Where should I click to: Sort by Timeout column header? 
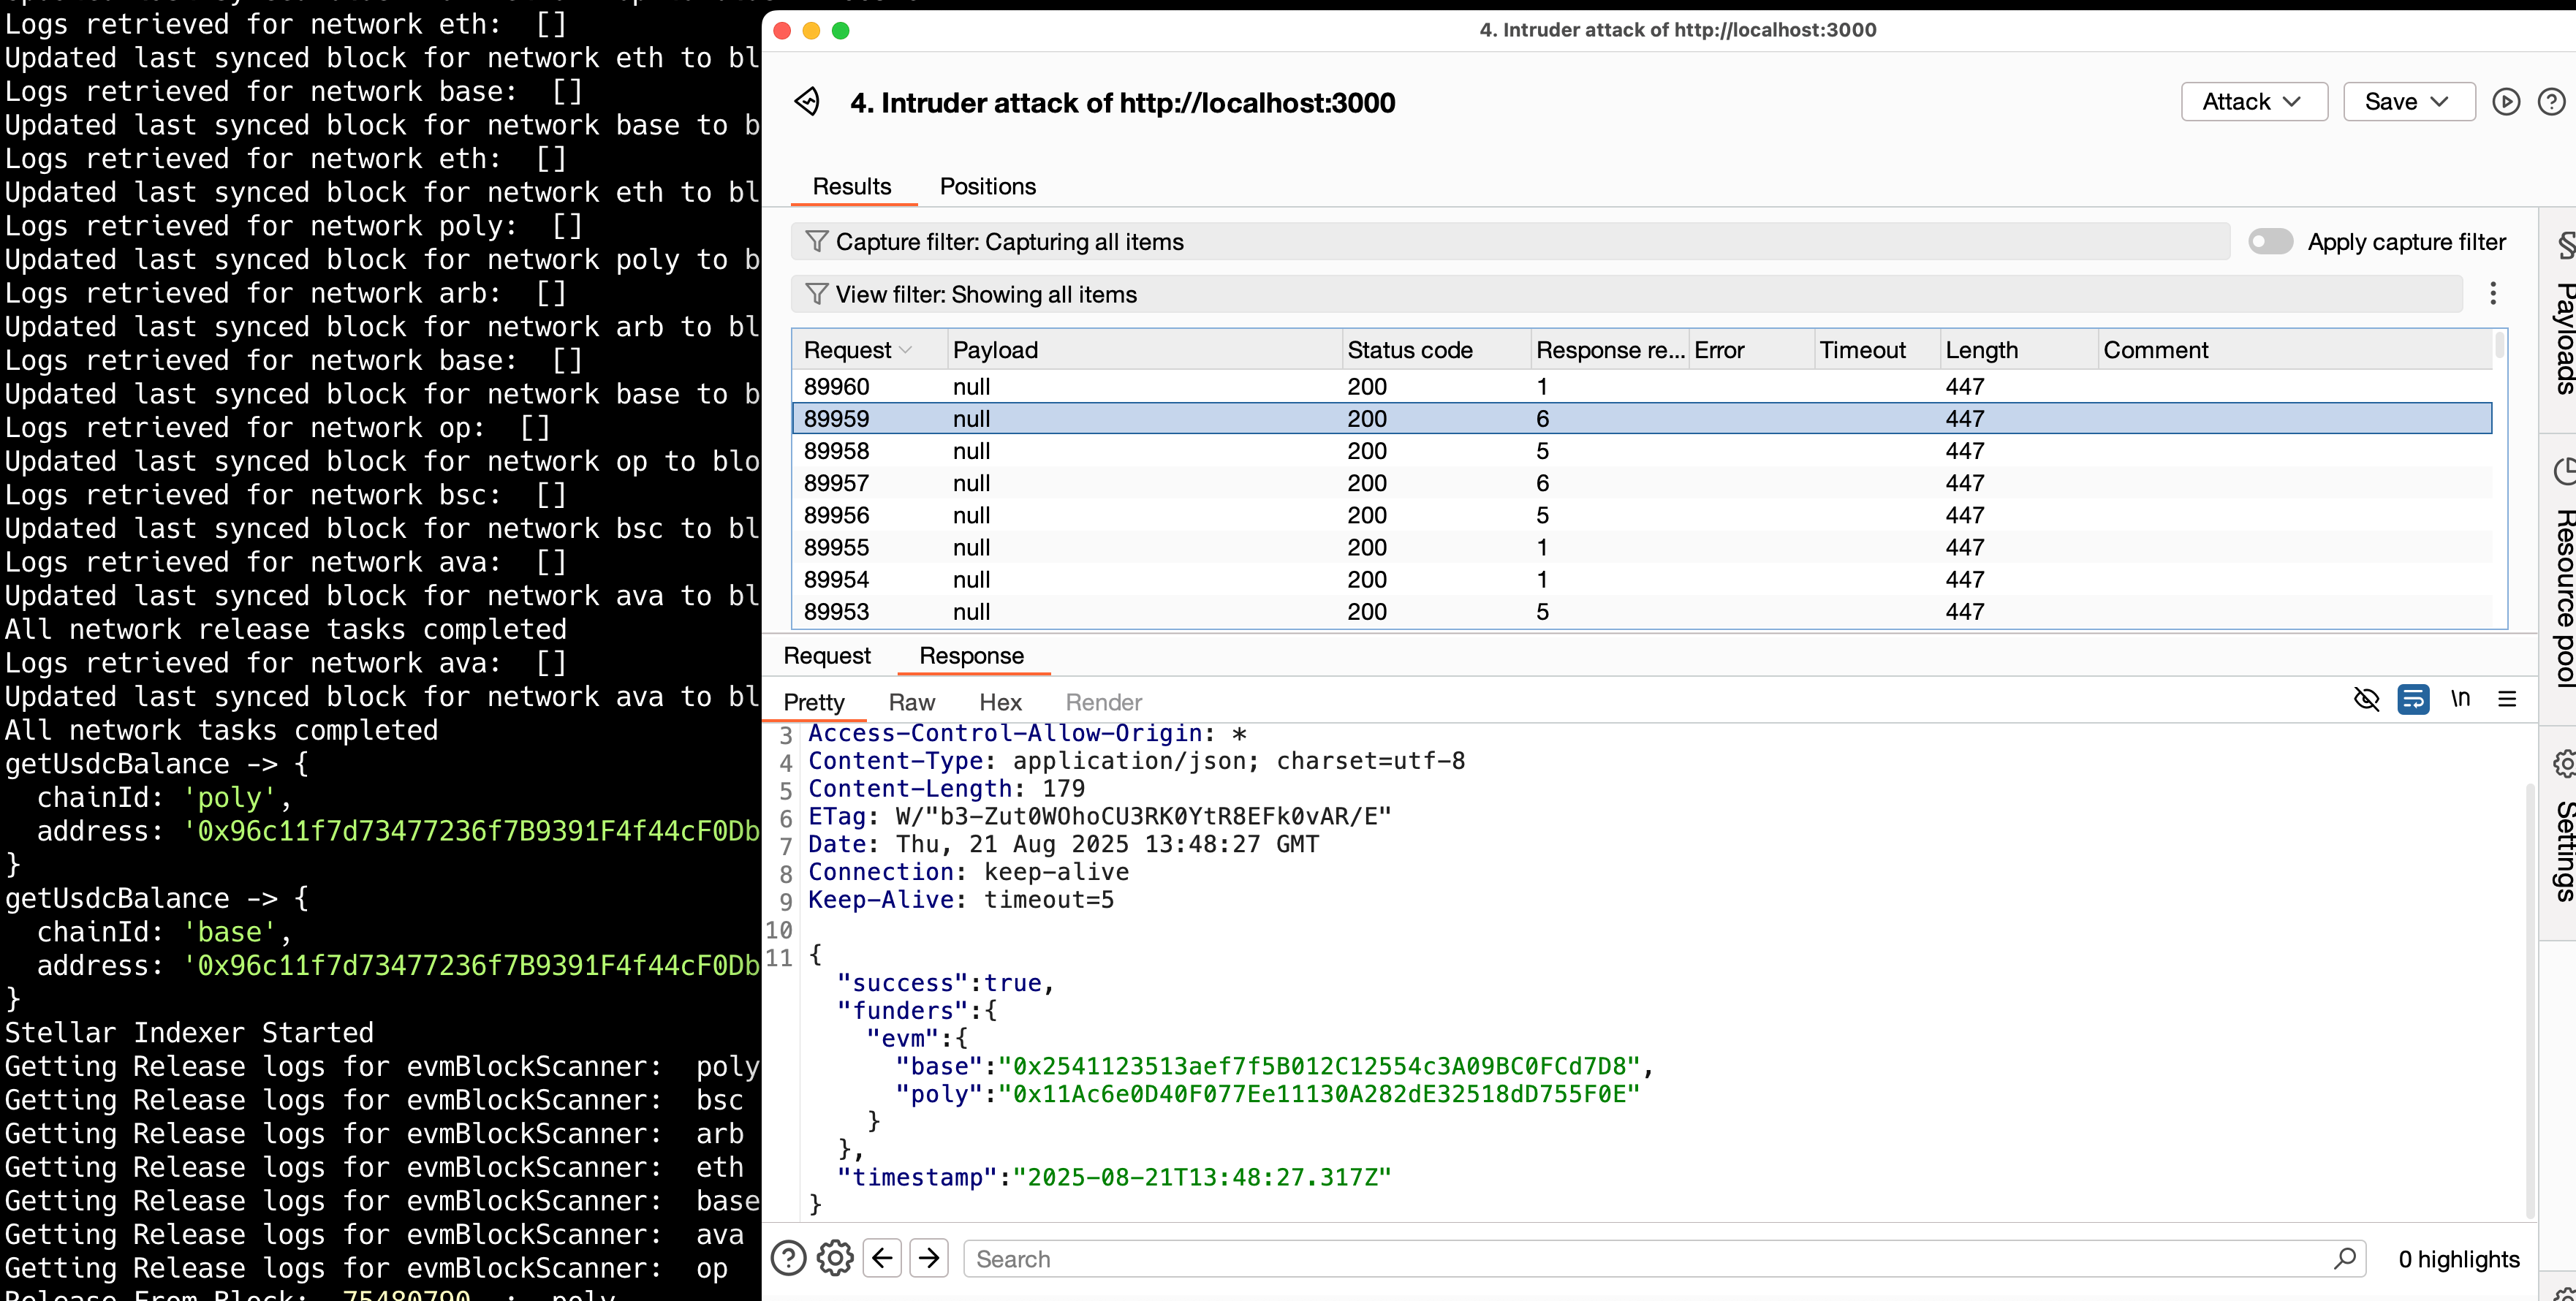tap(1877, 350)
